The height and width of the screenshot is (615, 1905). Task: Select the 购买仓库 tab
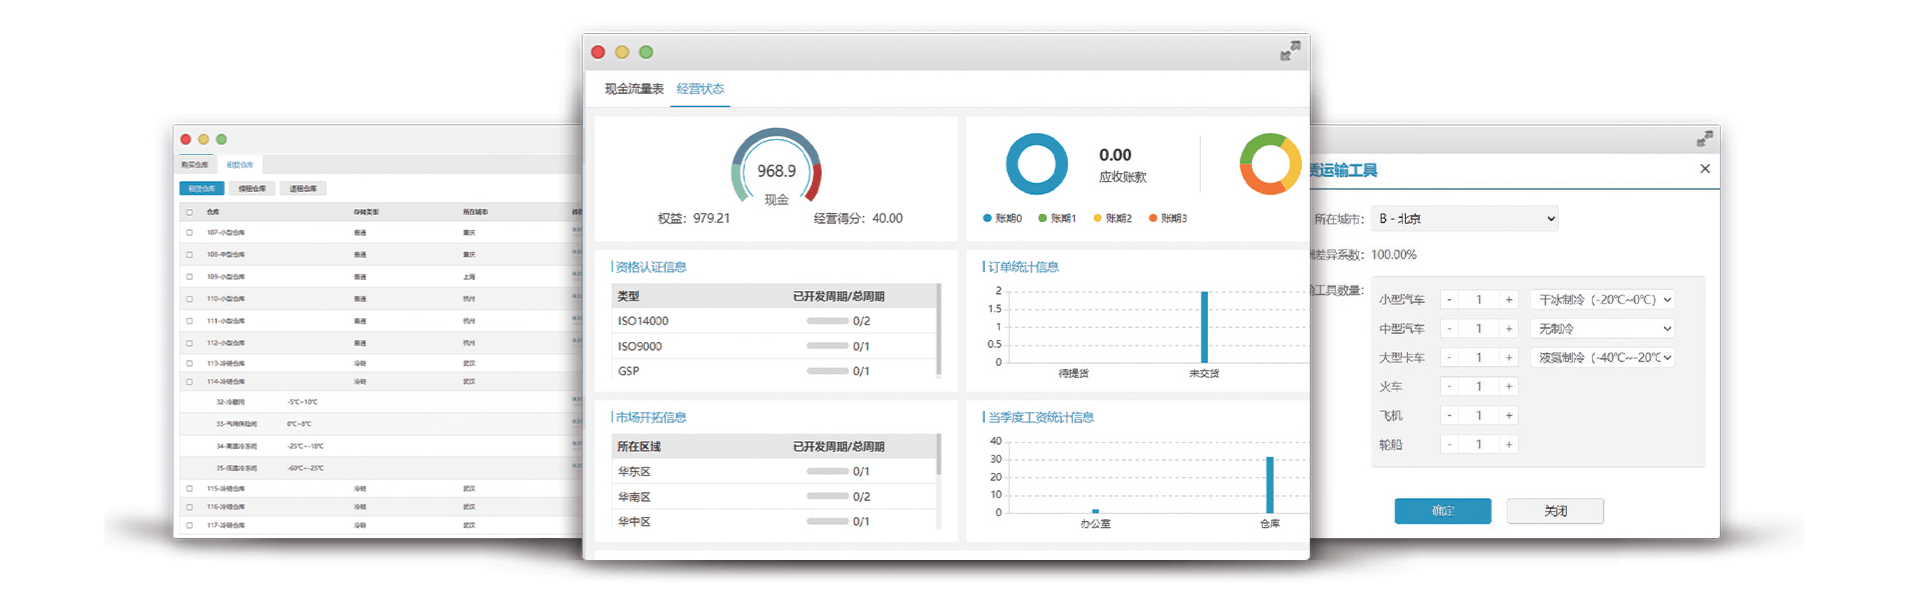pos(195,165)
